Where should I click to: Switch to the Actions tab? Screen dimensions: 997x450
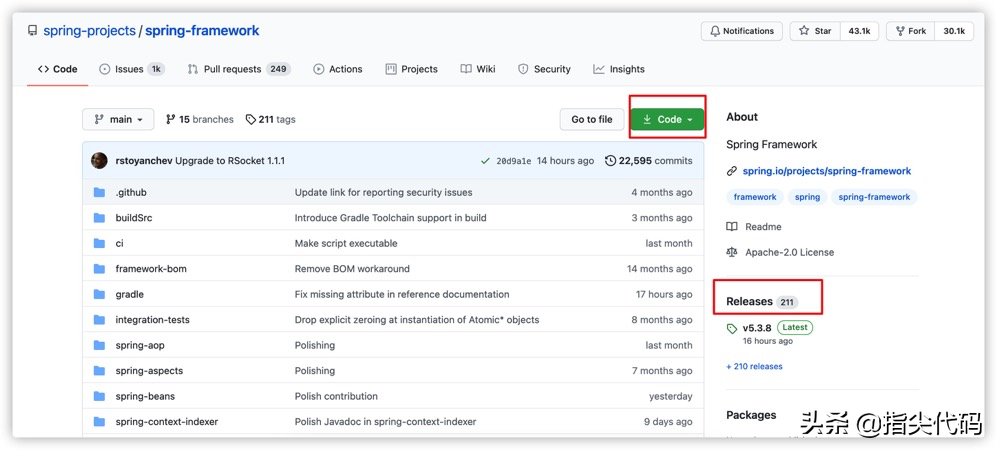click(338, 69)
